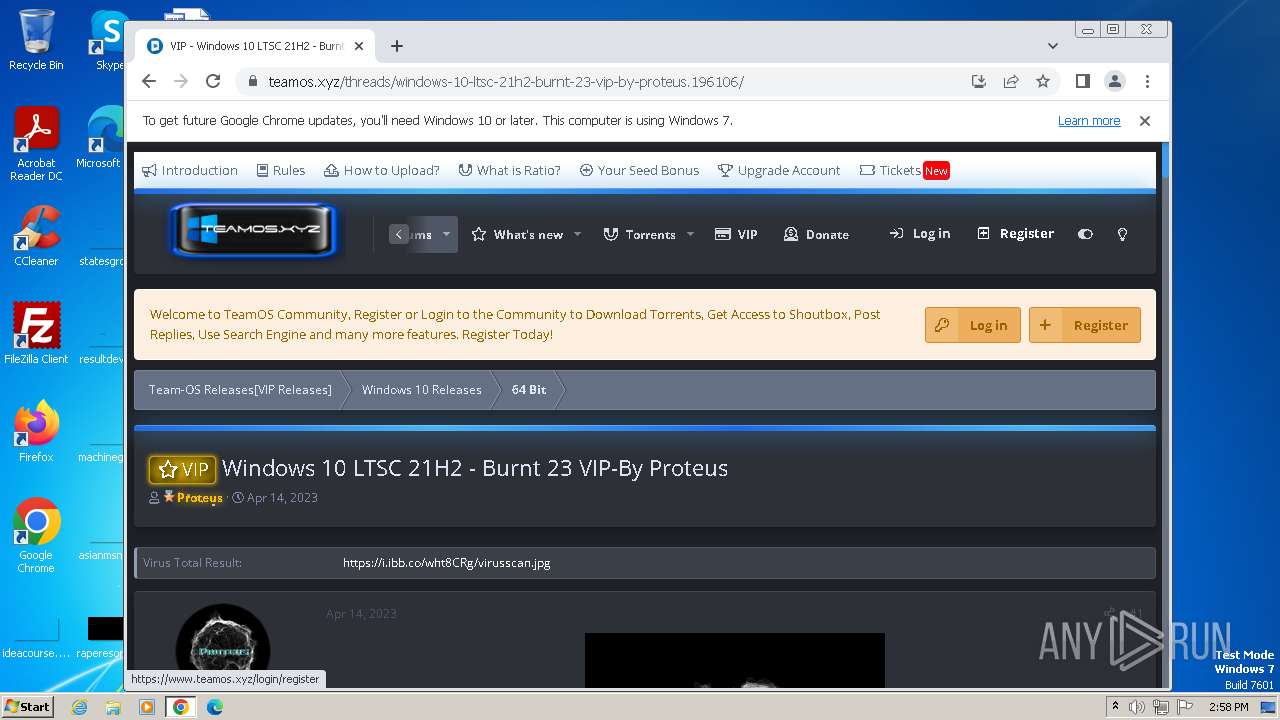This screenshot has height=720, width=1280.
Task: Bookmark this page with star icon
Action: coord(1043,81)
